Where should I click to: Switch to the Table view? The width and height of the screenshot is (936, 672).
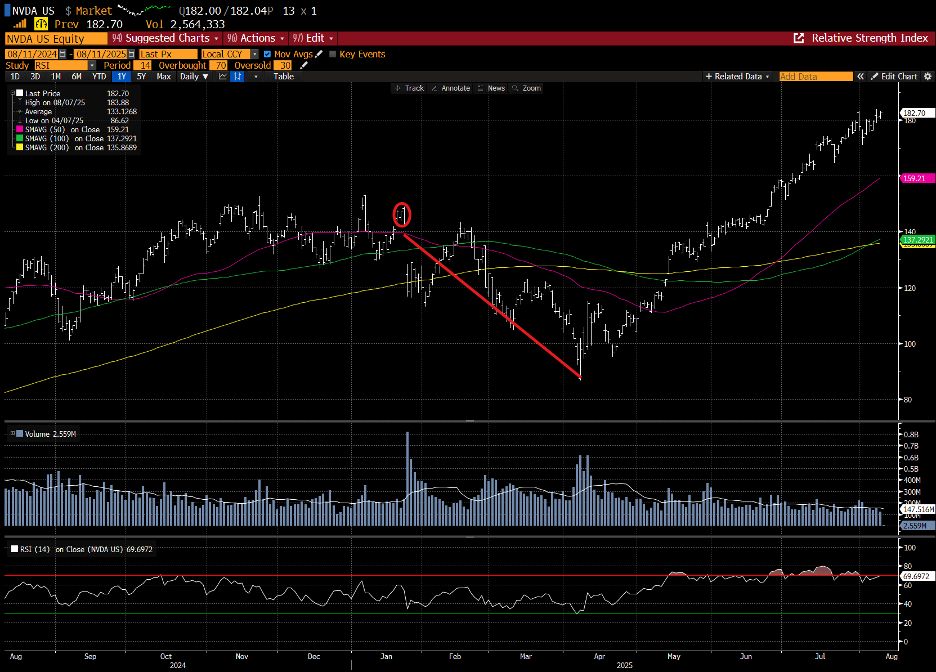click(x=284, y=76)
